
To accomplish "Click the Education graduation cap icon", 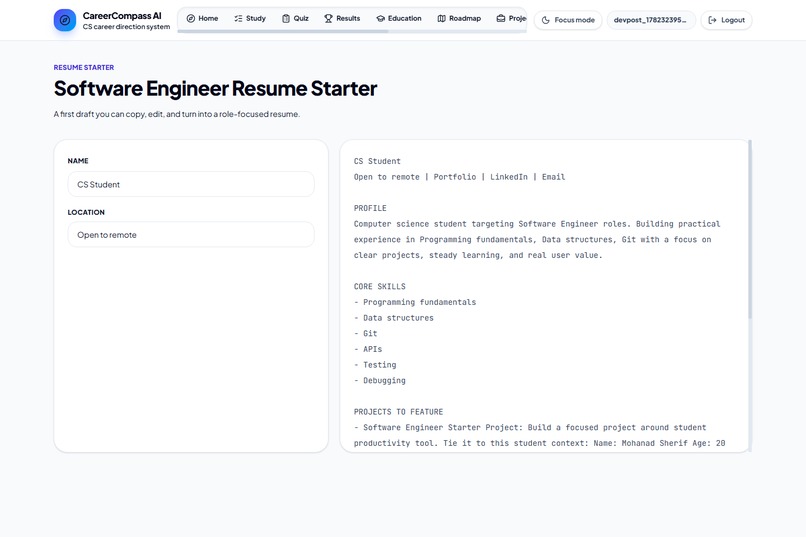I will 380,18.
